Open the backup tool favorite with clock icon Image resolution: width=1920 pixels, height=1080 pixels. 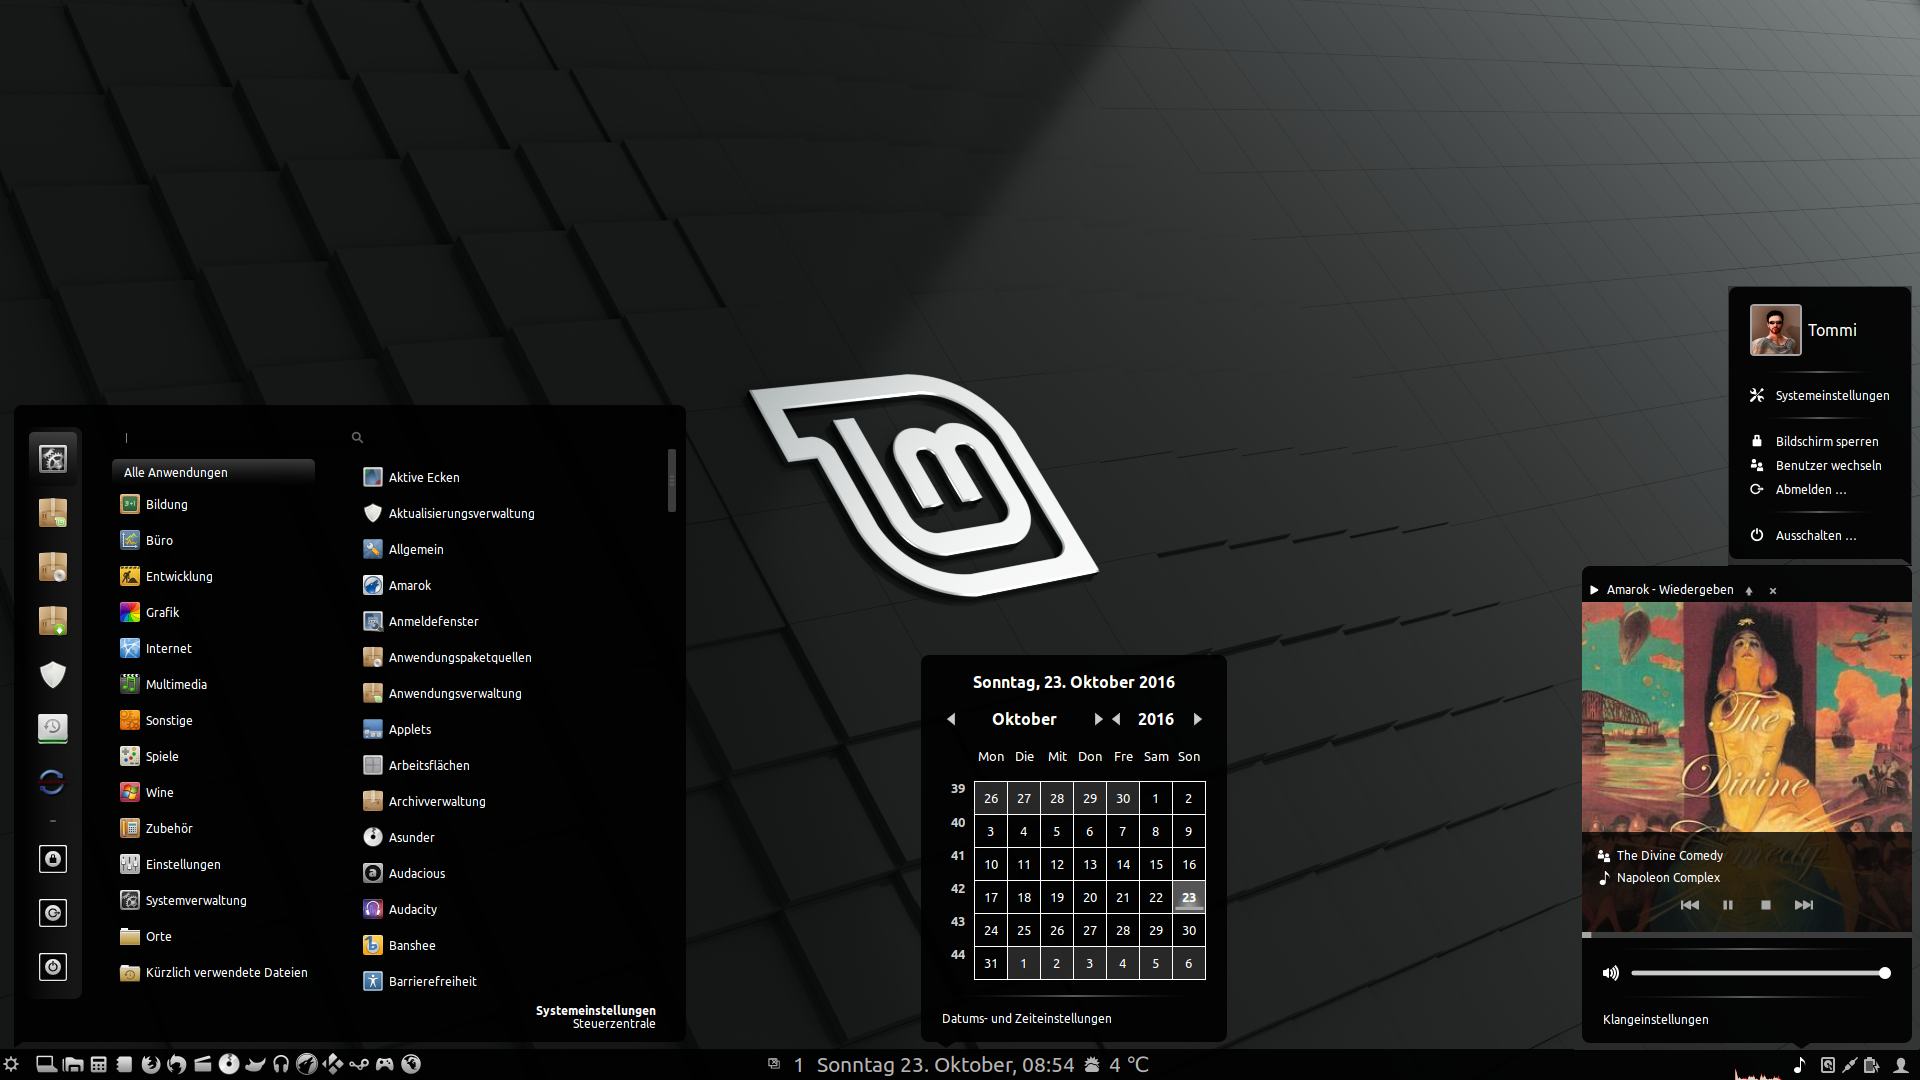tap(53, 728)
